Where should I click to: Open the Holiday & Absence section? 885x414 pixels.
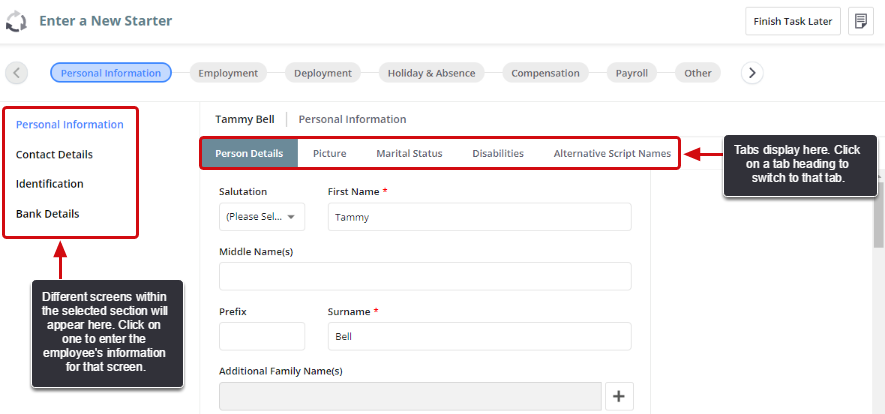[x=431, y=73]
